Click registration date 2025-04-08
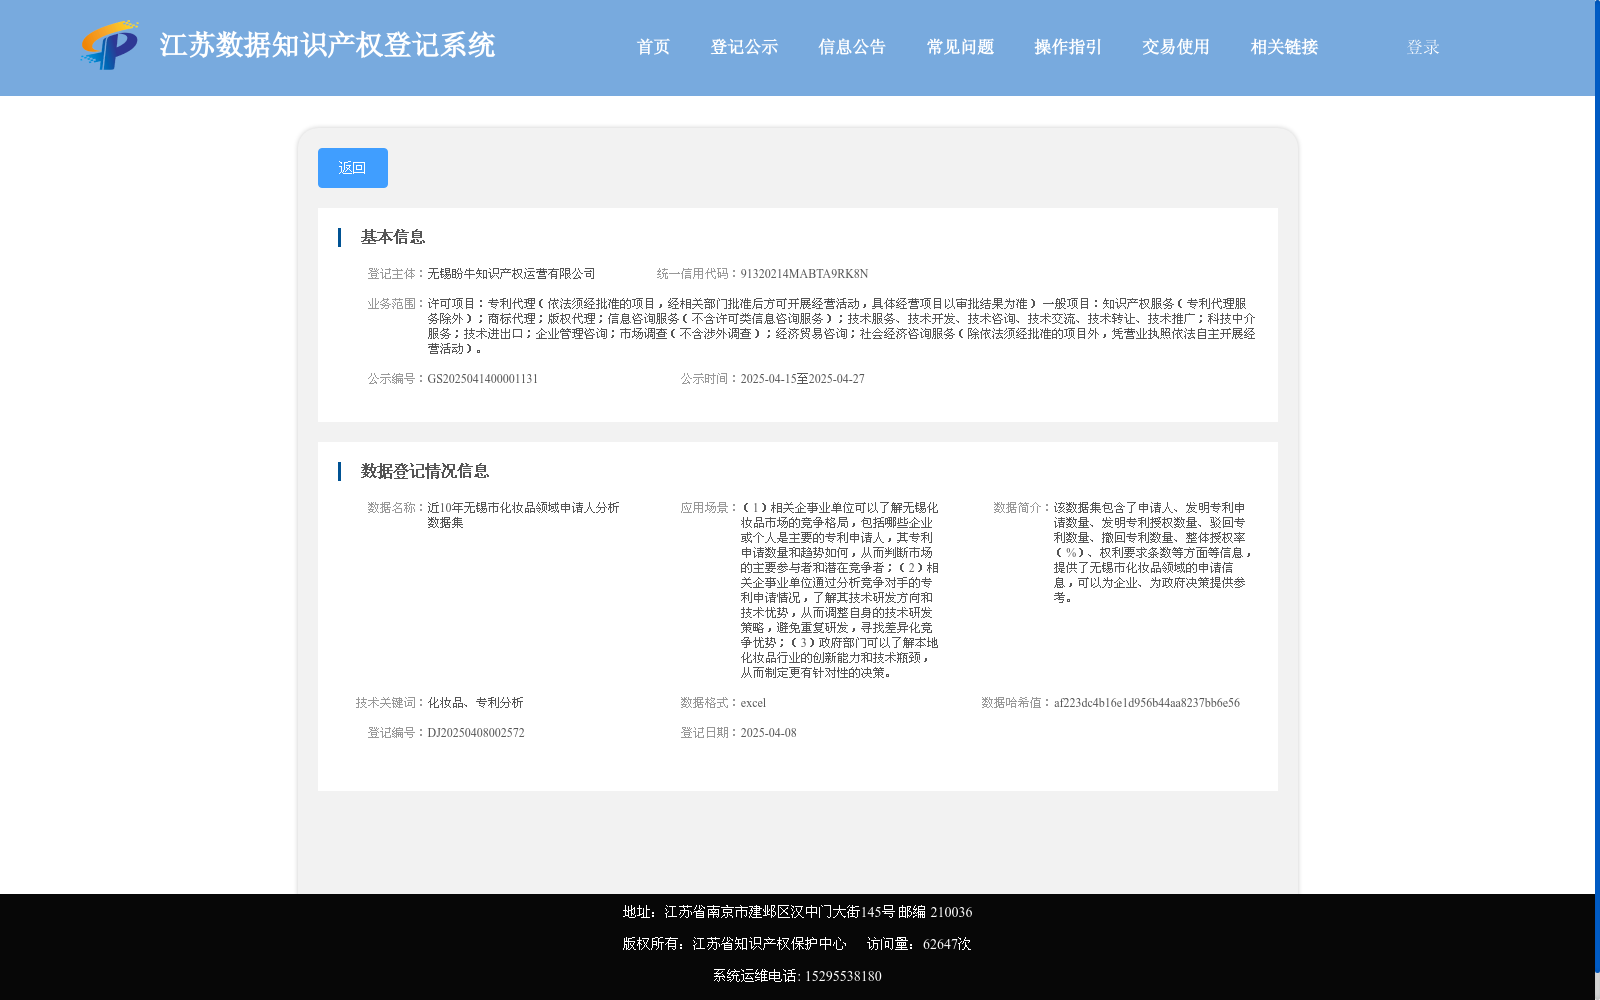This screenshot has width=1600, height=1000. point(768,733)
